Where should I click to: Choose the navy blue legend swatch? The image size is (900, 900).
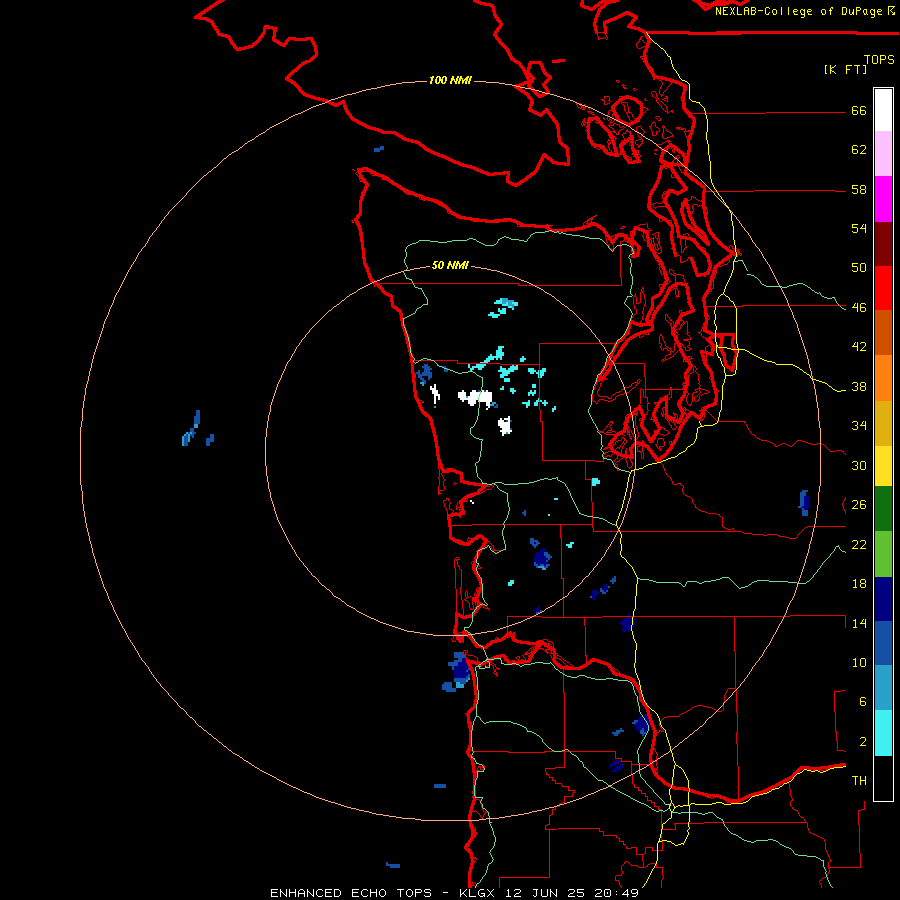(883, 599)
